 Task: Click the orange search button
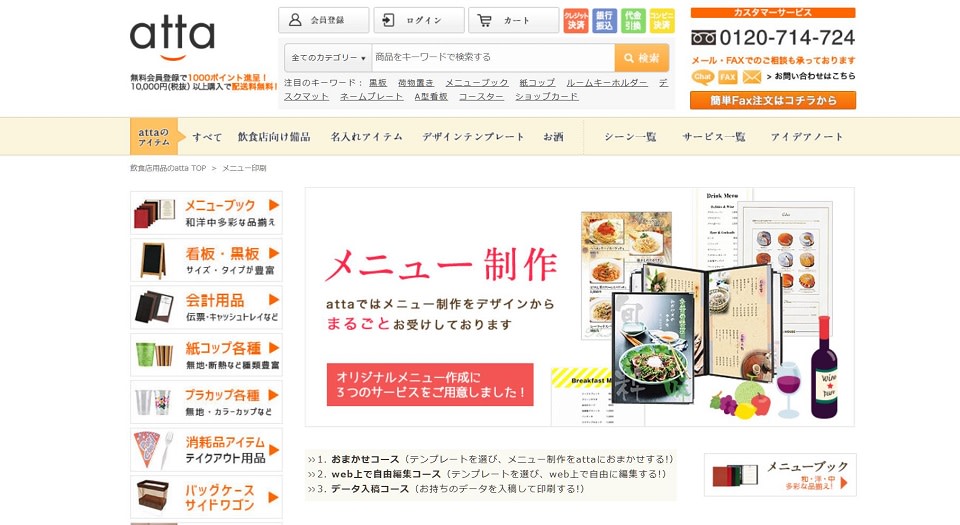(642, 58)
